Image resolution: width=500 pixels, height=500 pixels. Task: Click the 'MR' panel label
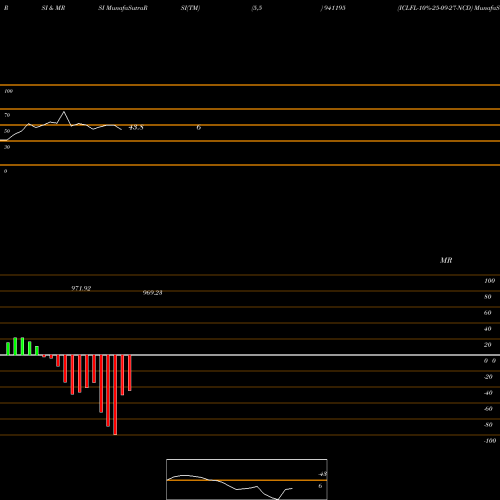tap(446, 260)
